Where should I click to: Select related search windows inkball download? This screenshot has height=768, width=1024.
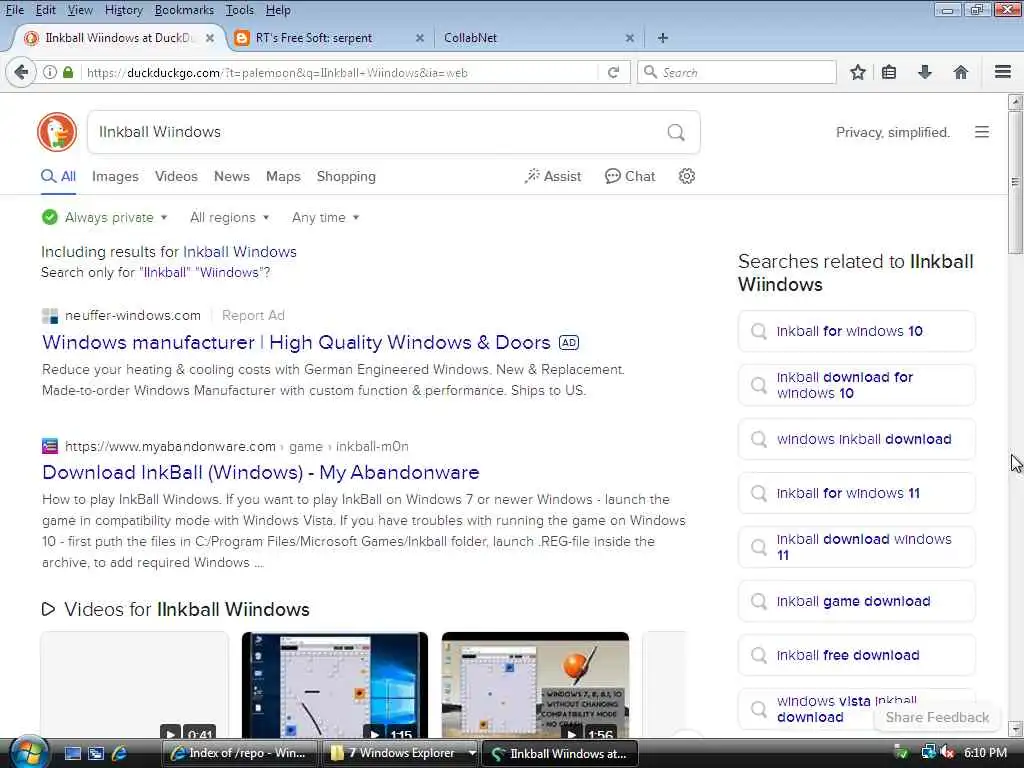tap(856, 439)
